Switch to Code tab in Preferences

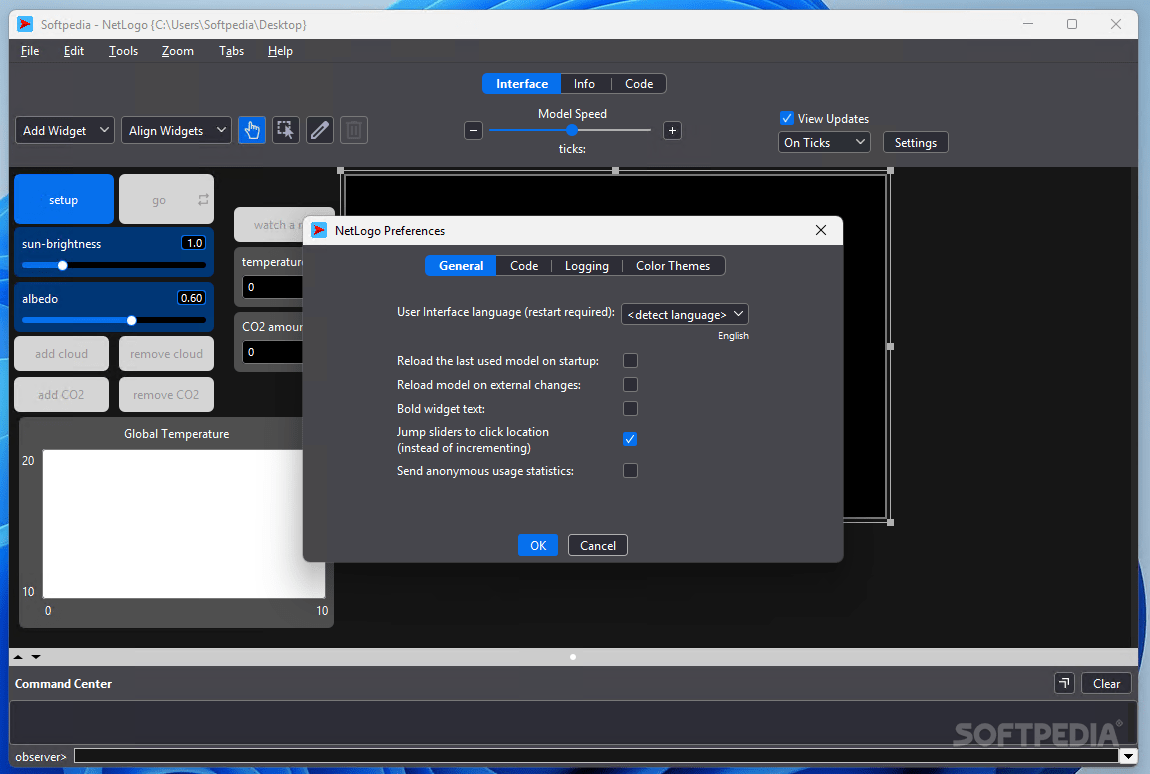[x=524, y=266]
